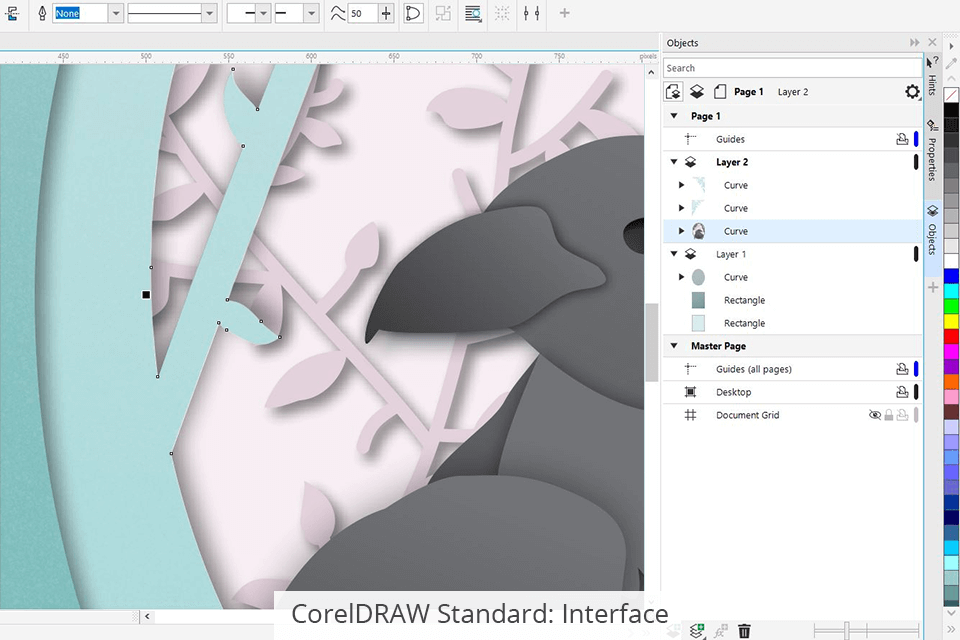Select the second Curve in Layer 2
Viewport: 960px width, 640px height.
pos(793,208)
